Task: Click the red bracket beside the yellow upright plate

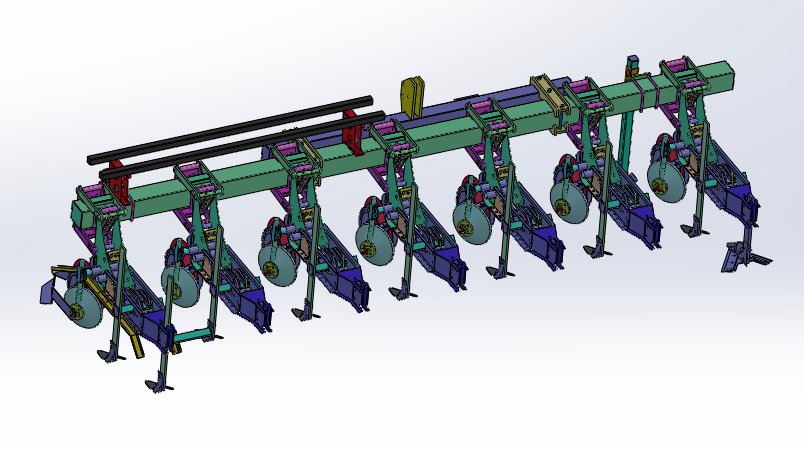Action: pos(353,134)
